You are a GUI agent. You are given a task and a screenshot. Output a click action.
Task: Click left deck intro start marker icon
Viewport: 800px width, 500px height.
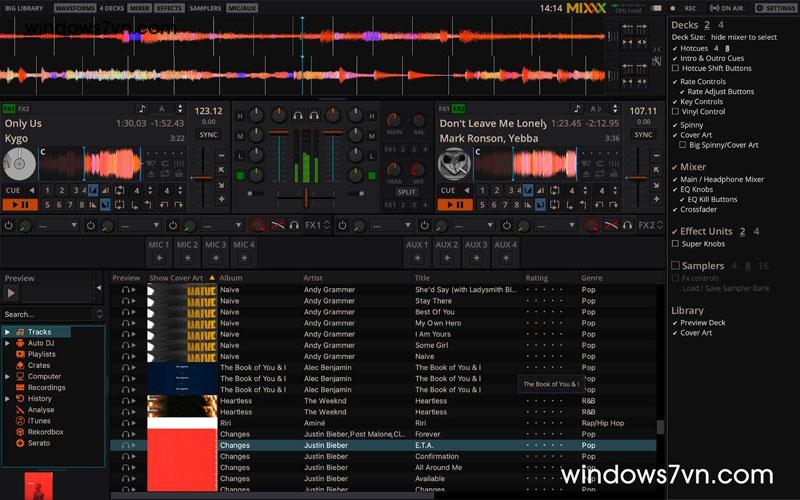(93, 190)
